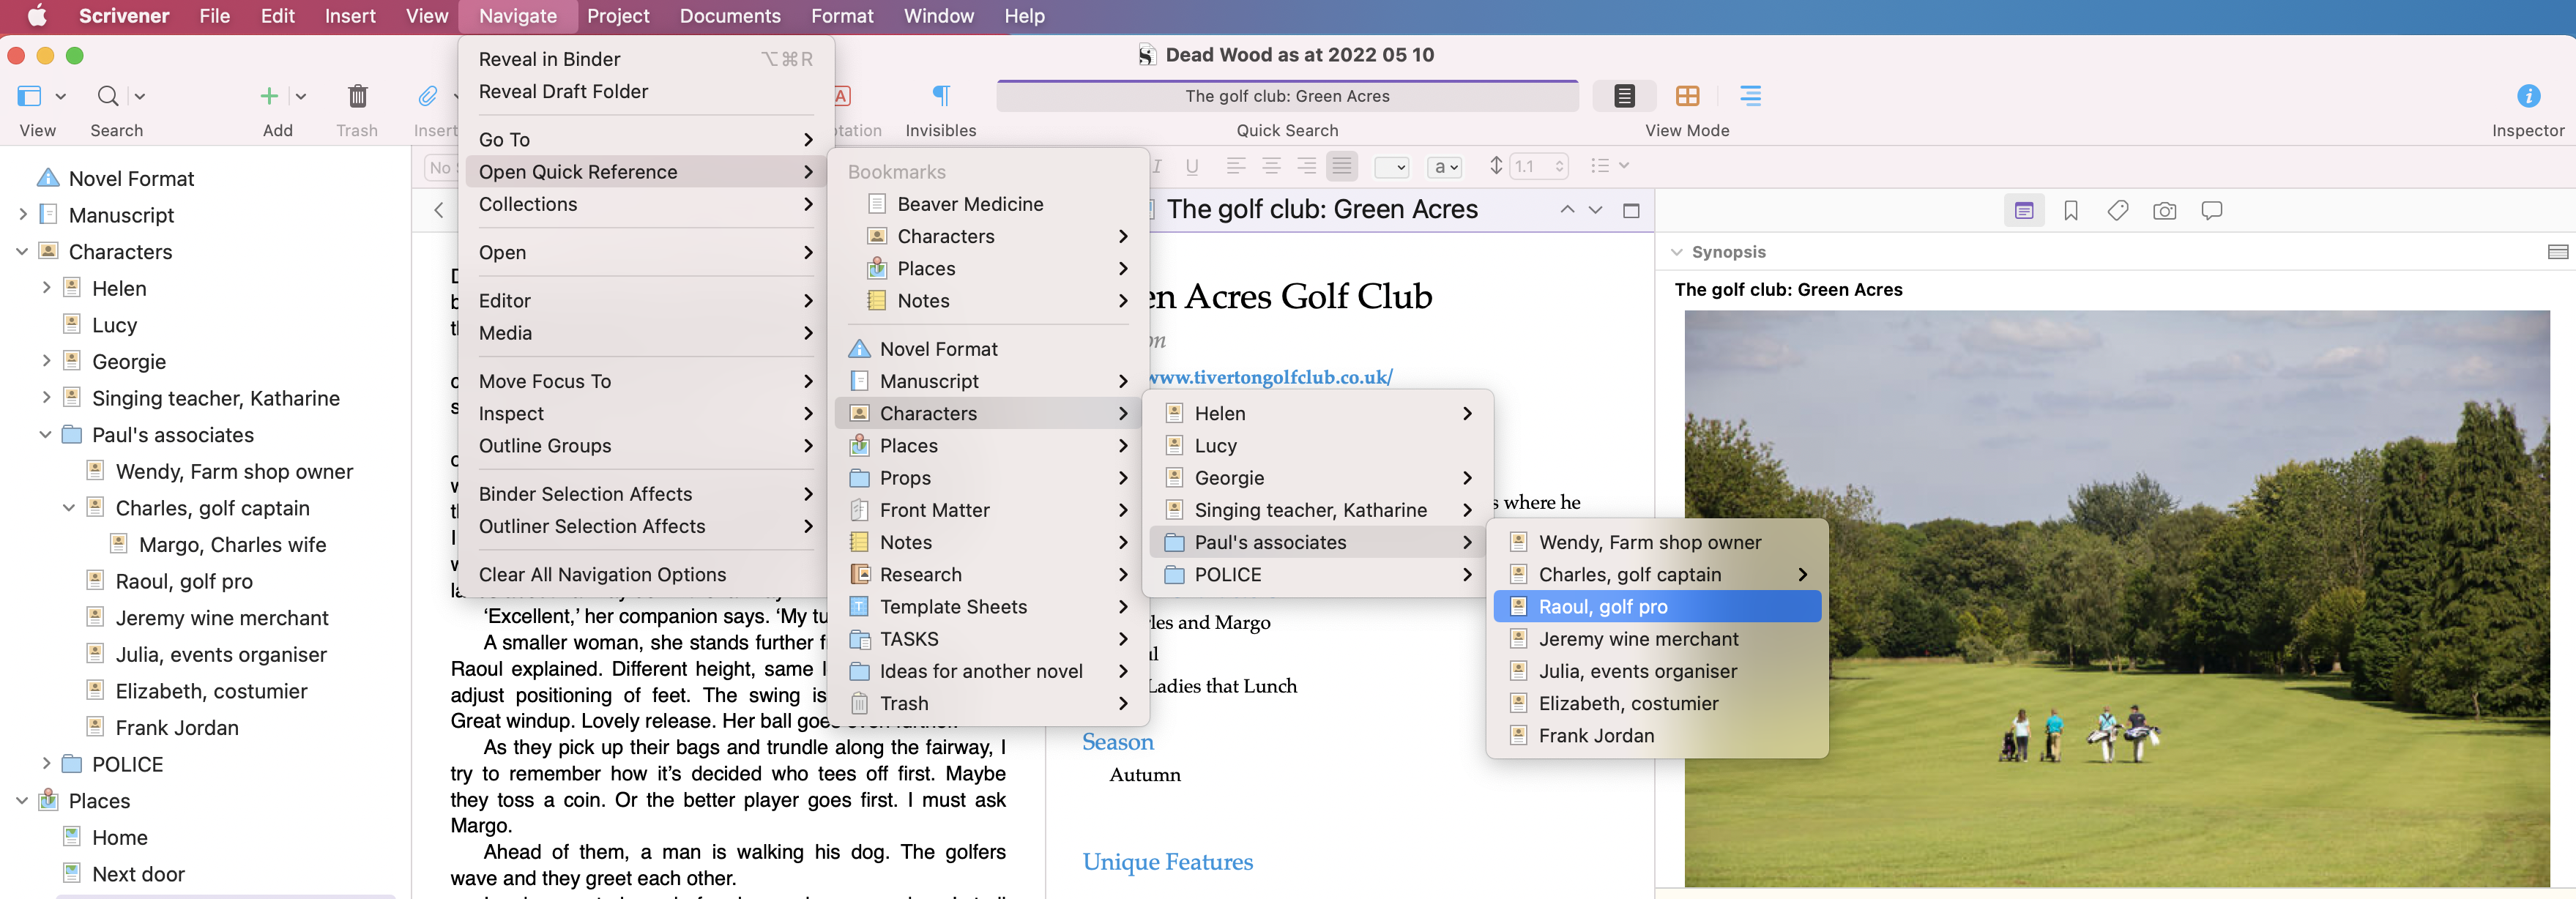The height and width of the screenshot is (899, 2576).
Task: Open the Go To submenu
Action: [x=645, y=140]
